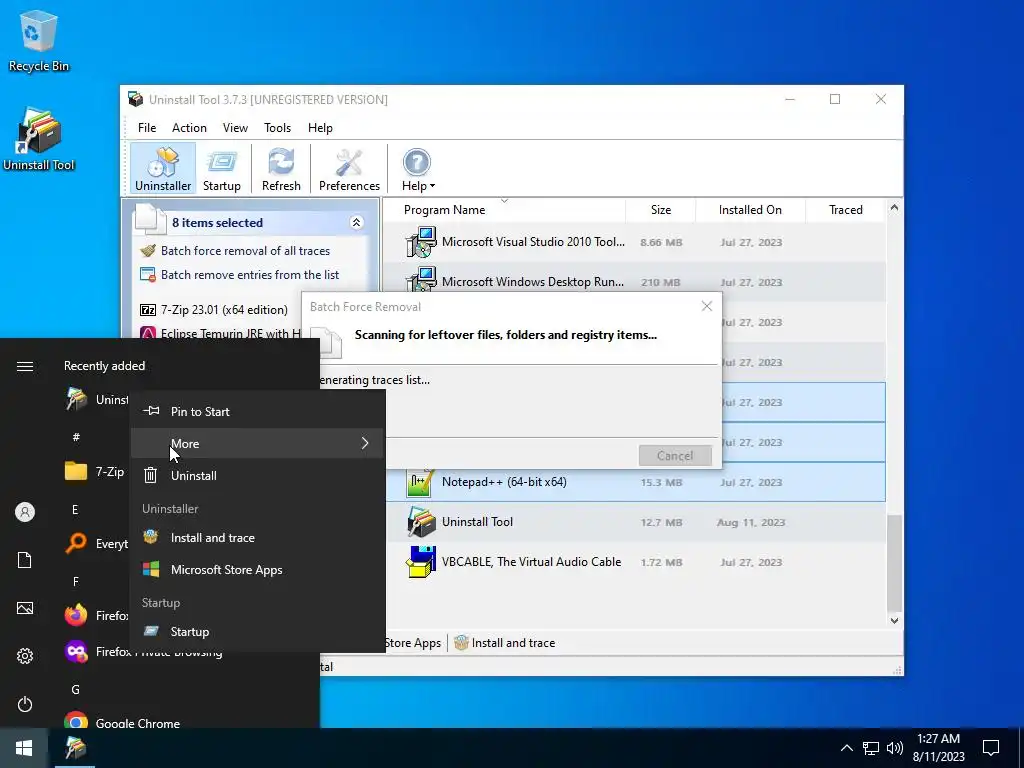Sort by Installed On column header
Viewport: 1024px width, 768px height.
click(750, 210)
